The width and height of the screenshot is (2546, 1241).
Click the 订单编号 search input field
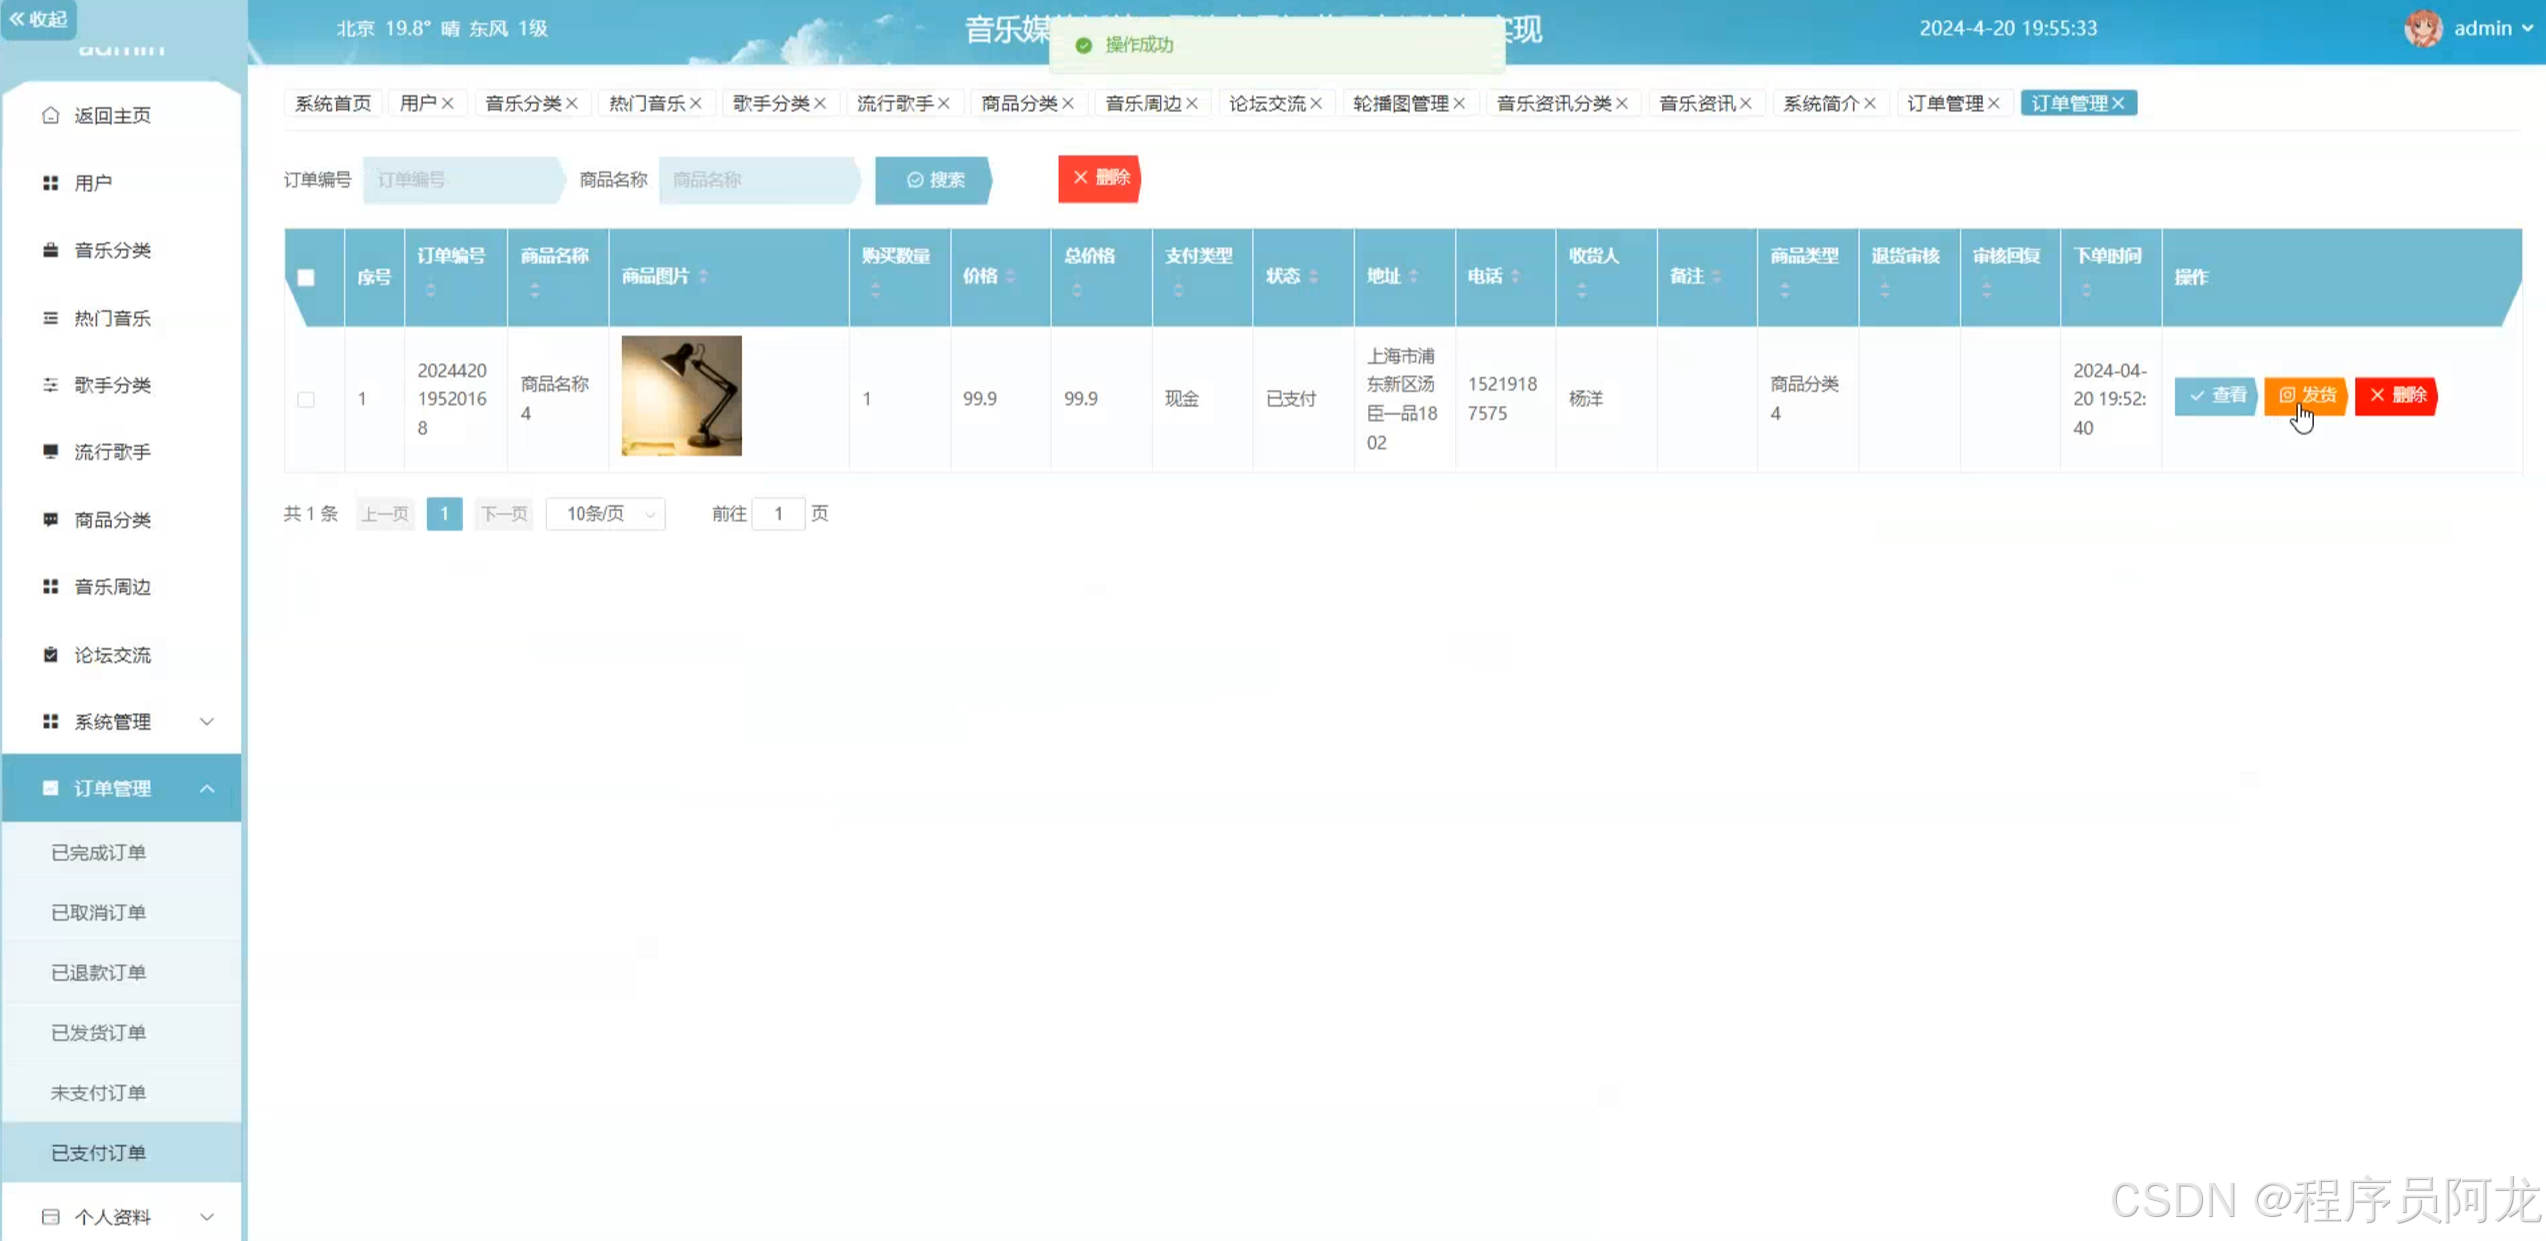[461, 180]
